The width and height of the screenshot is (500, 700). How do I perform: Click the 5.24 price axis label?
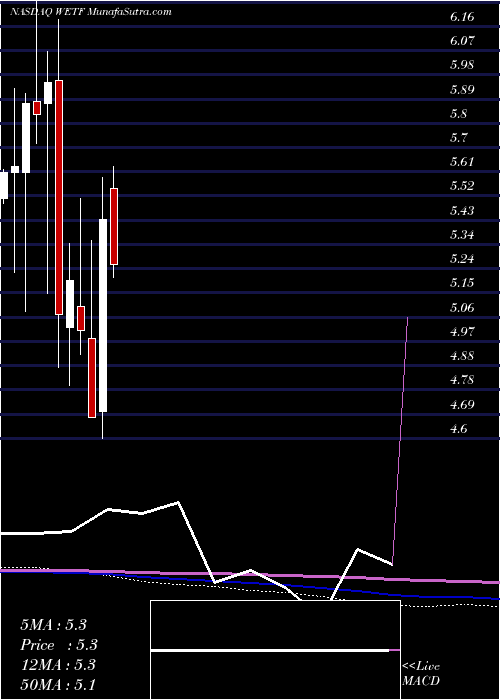(x=462, y=259)
